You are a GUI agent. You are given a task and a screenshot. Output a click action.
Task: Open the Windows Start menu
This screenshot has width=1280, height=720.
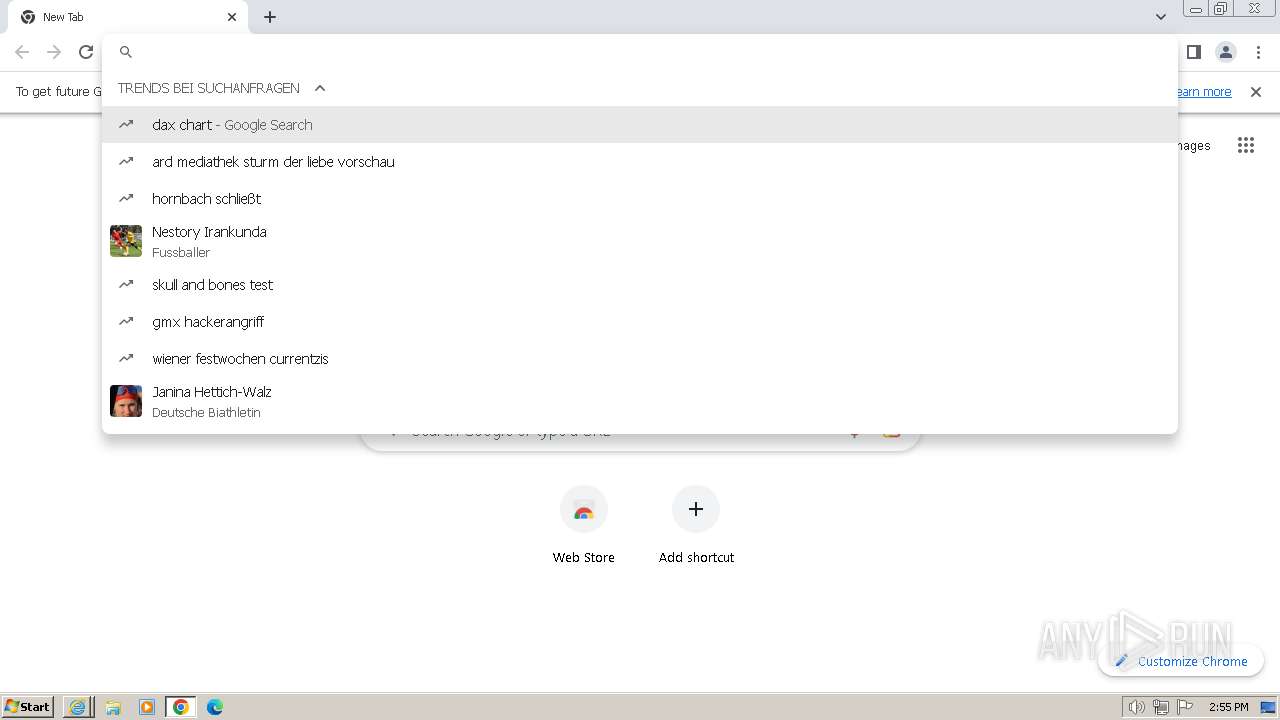pos(28,707)
